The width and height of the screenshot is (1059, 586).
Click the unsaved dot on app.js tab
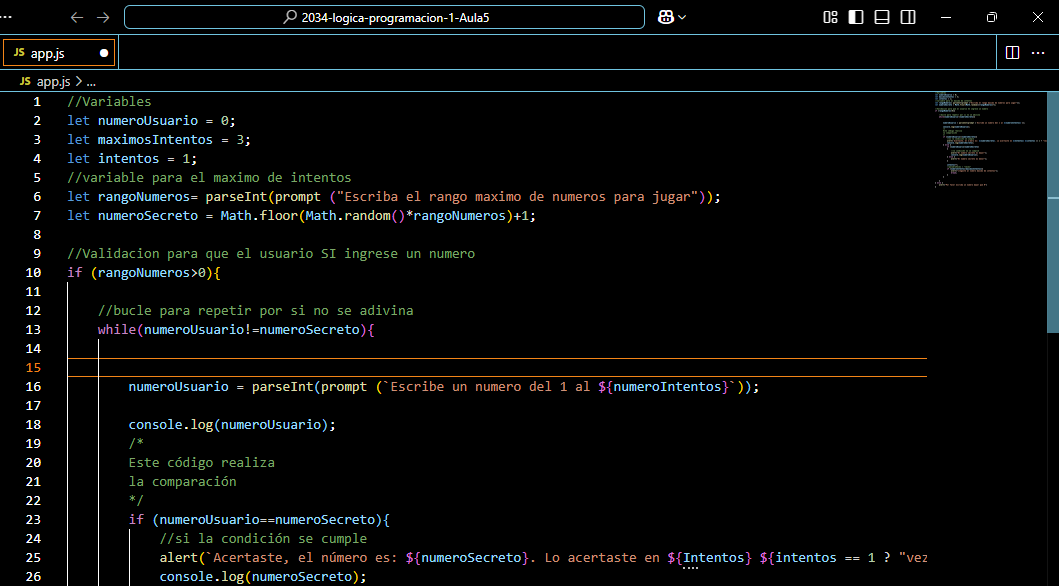tap(104, 53)
